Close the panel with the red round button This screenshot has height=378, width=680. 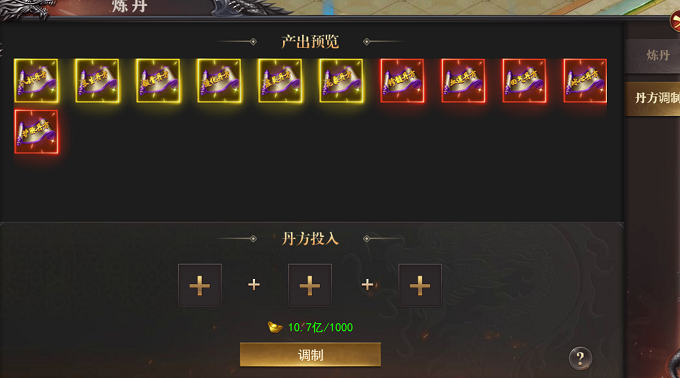pos(675,21)
